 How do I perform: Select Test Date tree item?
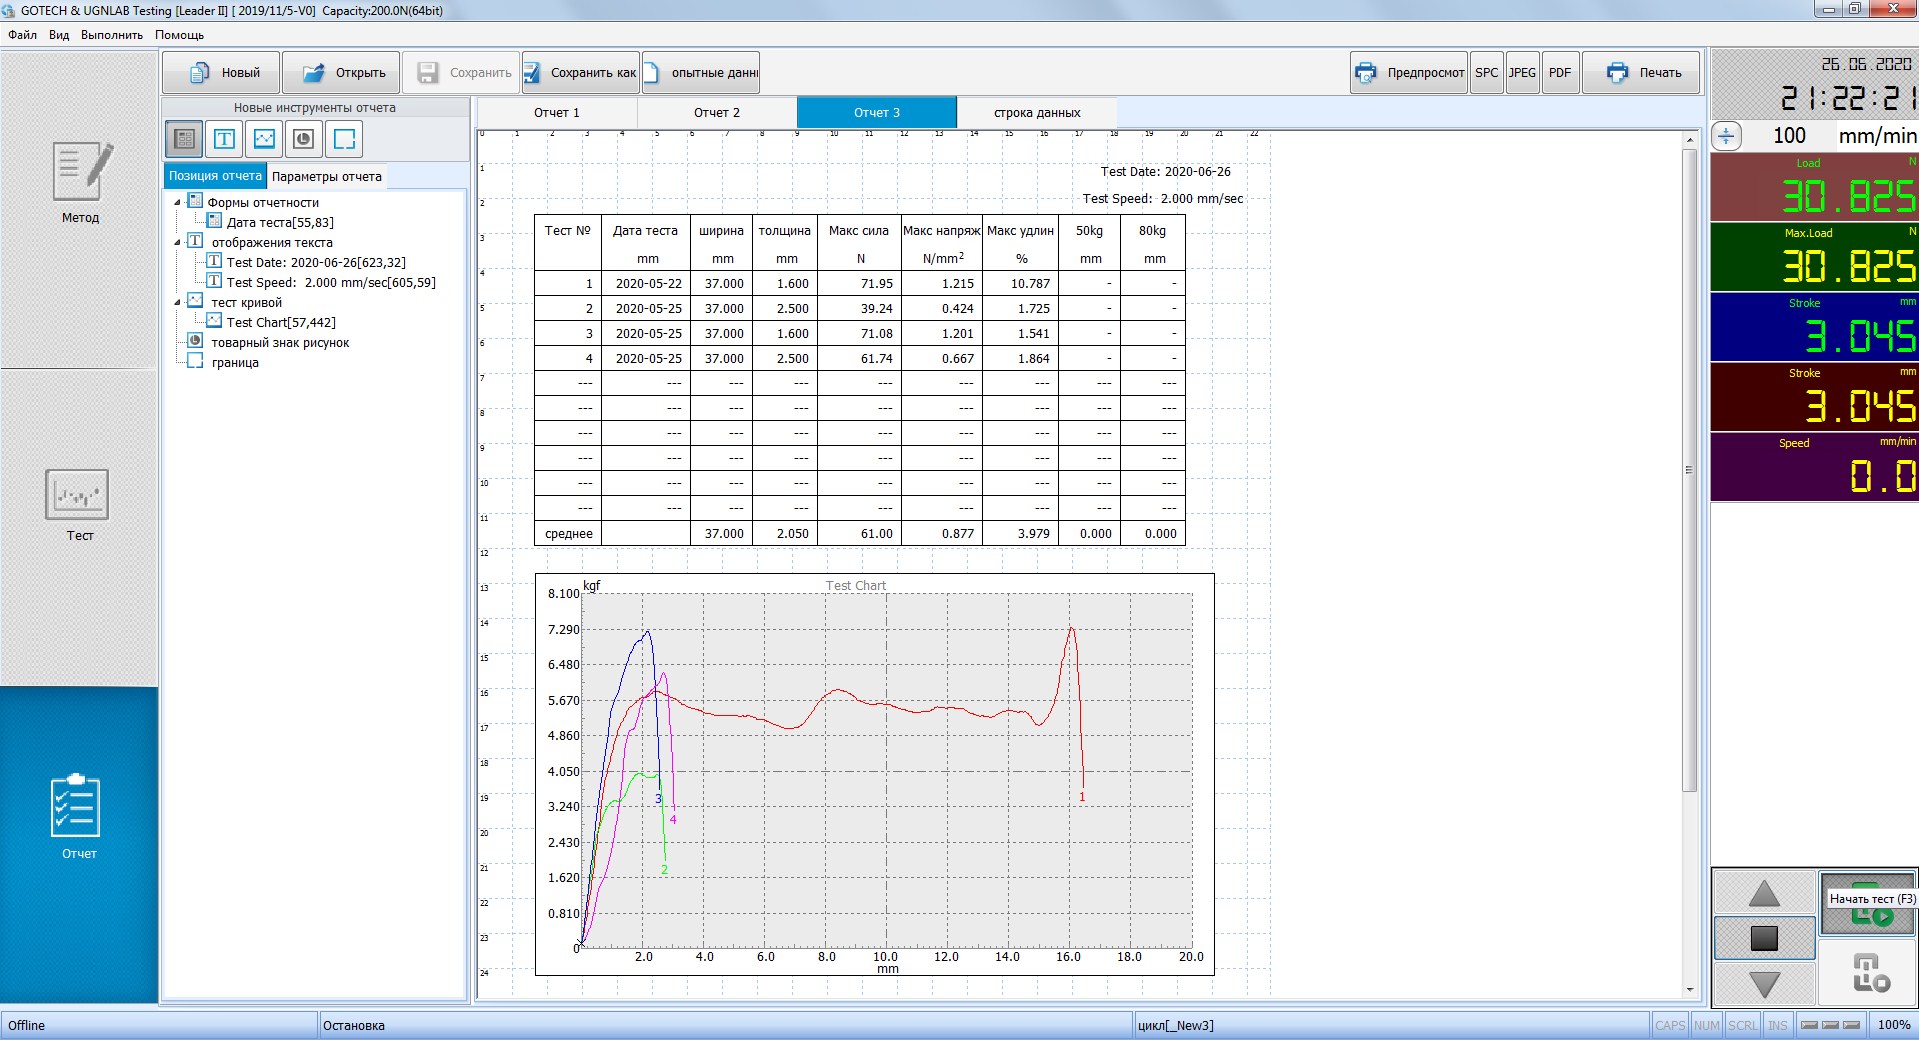[316, 263]
